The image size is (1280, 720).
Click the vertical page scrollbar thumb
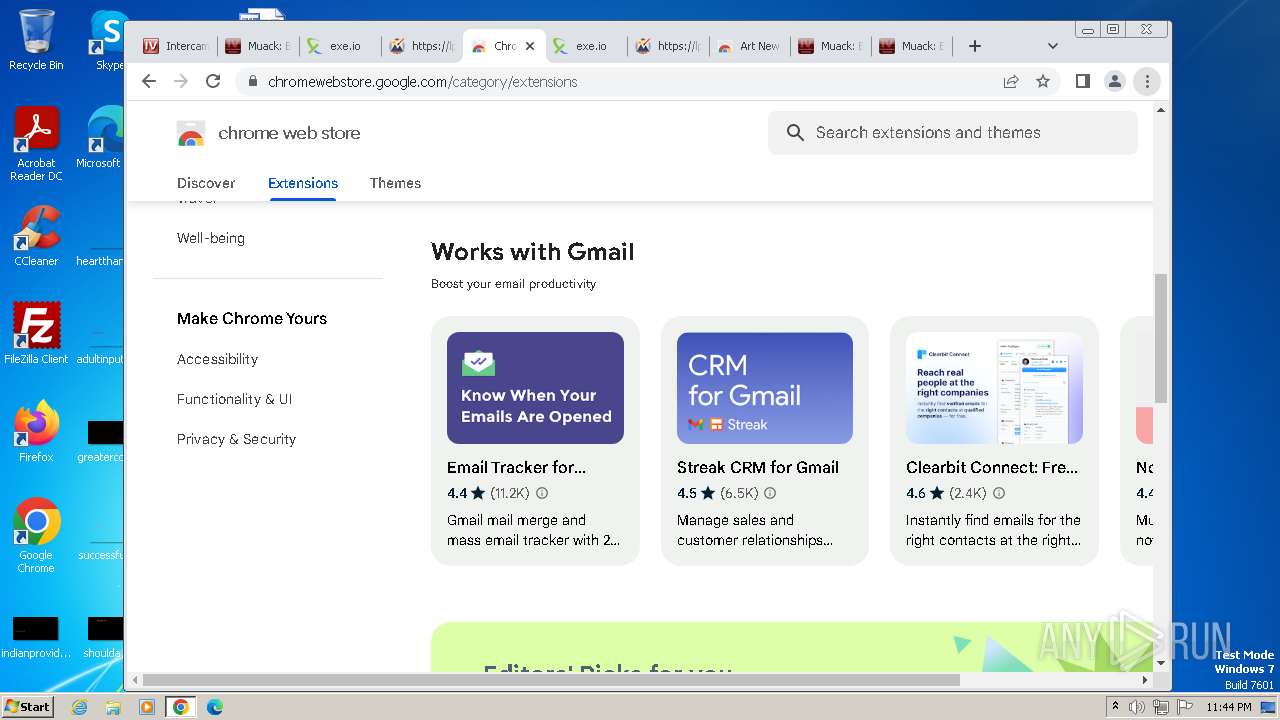[x=1161, y=338]
